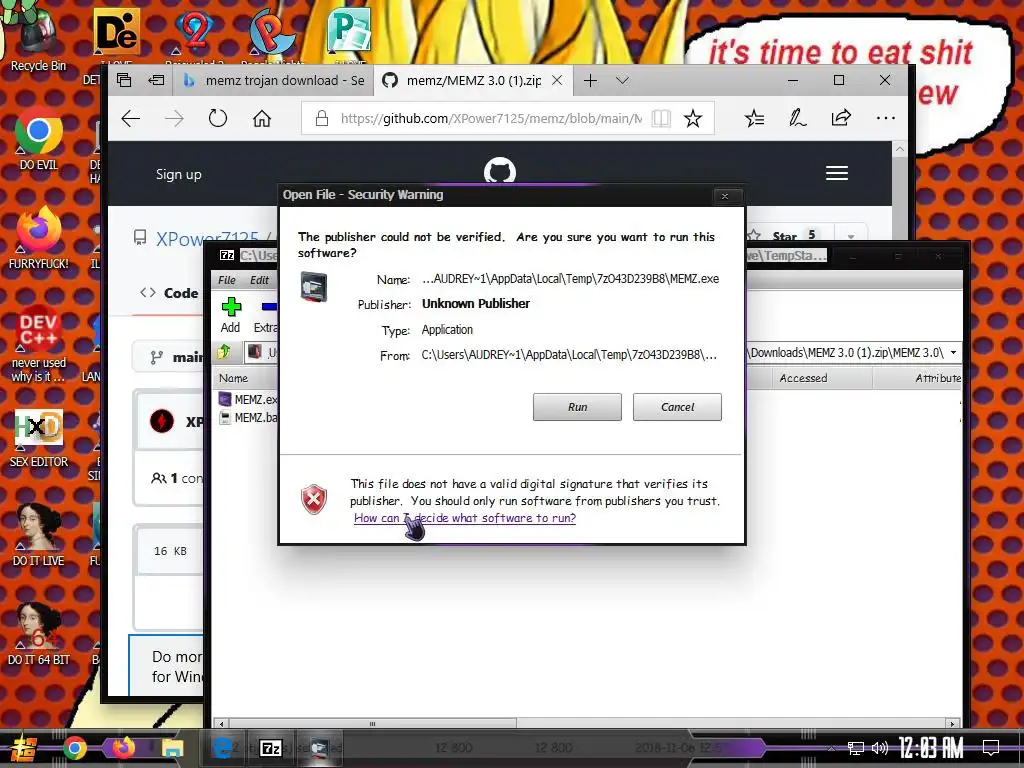The width and height of the screenshot is (1024, 768).
Task: Open the GitHub hamburger menu
Action: 837,173
